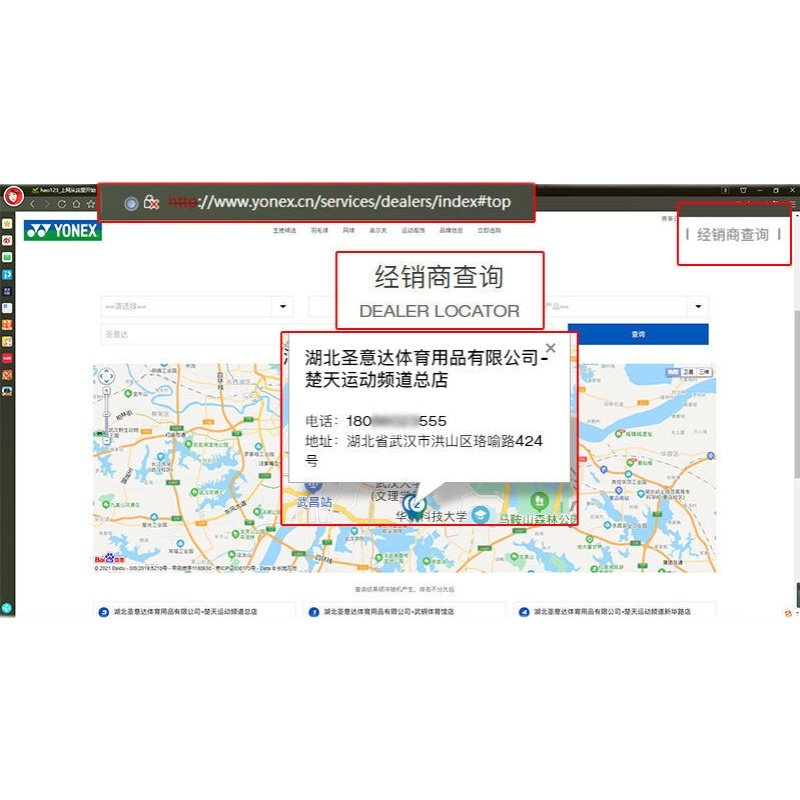
Task: Open the last navigation menu item
Action: click(489, 231)
